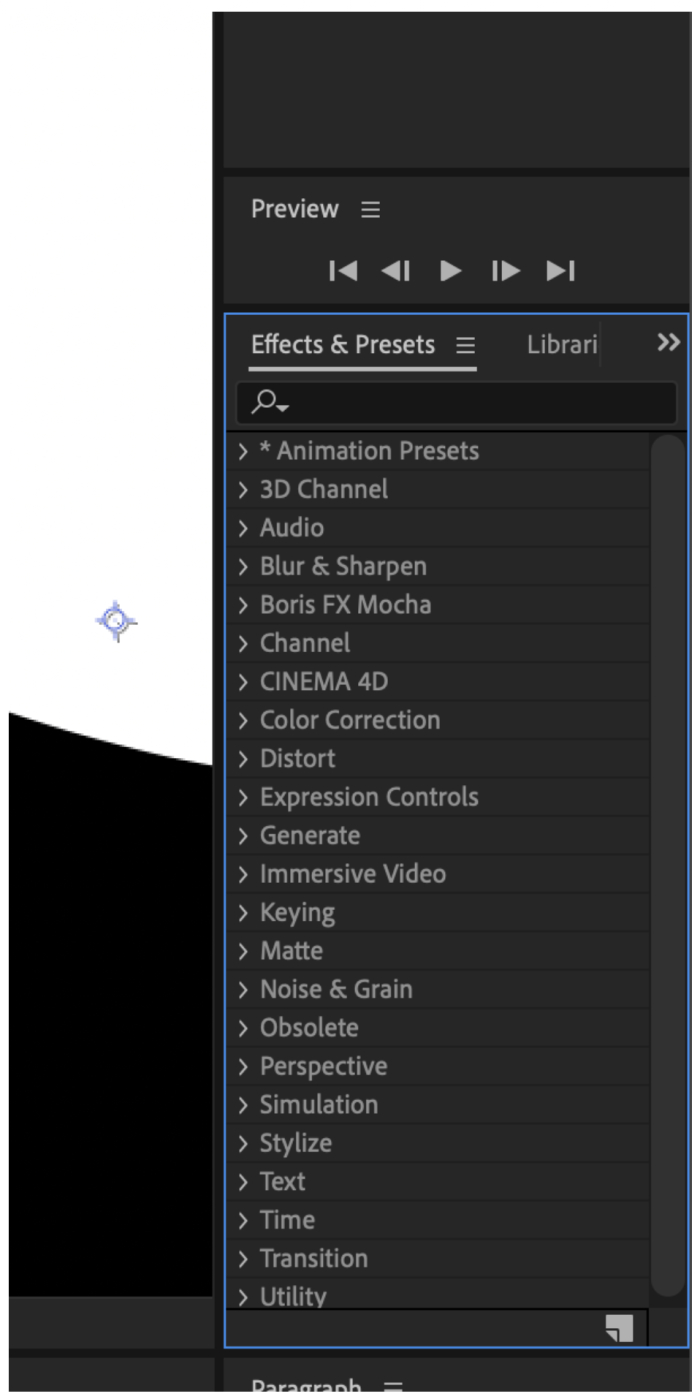Jump to first frame in Preview
Image resolution: width=700 pixels, height=1399 pixels.
pyautogui.click(x=343, y=271)
